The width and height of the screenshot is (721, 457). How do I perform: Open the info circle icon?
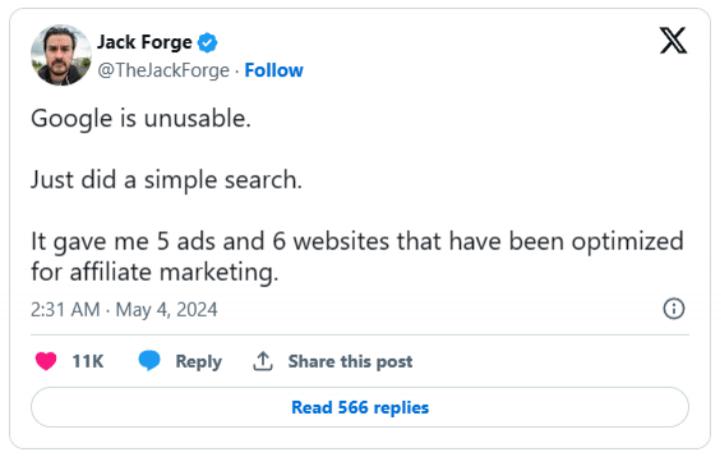[674, 309]
